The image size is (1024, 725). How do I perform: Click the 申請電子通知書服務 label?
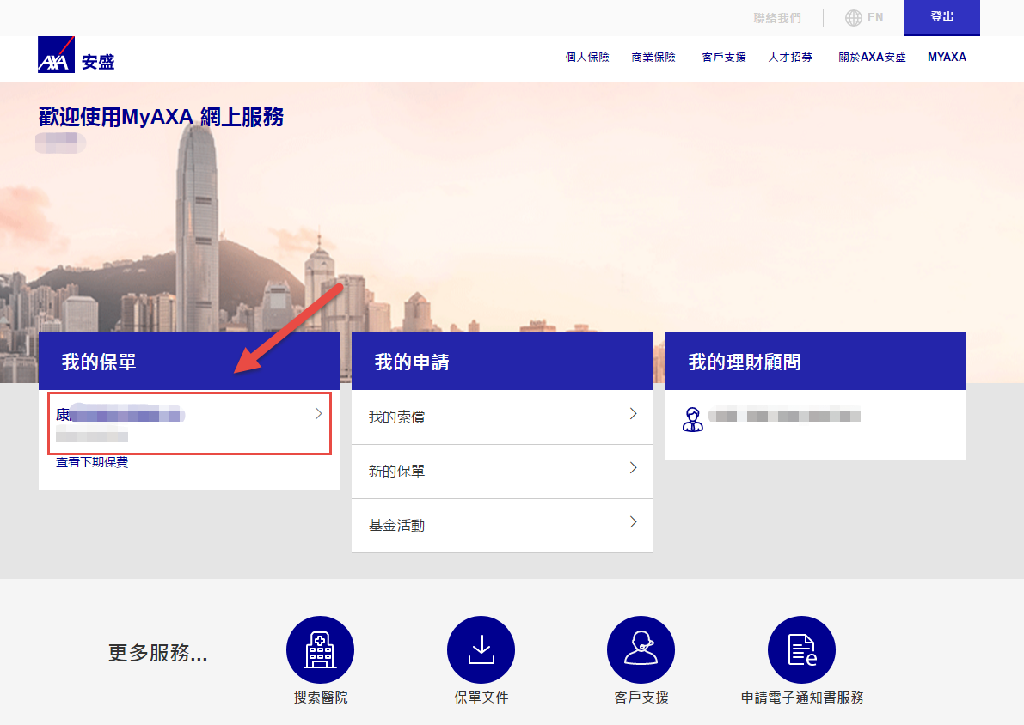point(802,698)
